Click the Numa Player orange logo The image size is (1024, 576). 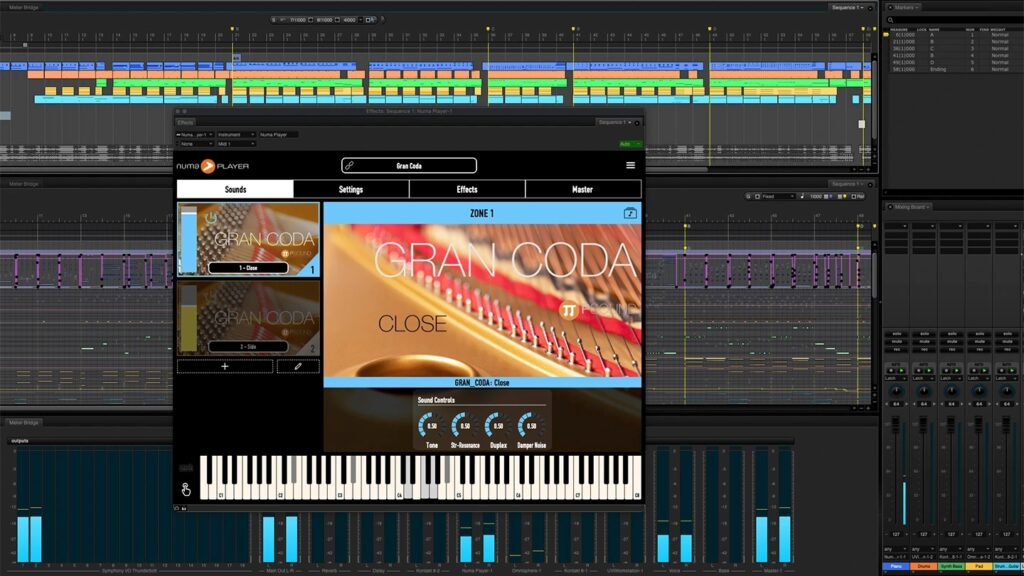tap(208, 166)
